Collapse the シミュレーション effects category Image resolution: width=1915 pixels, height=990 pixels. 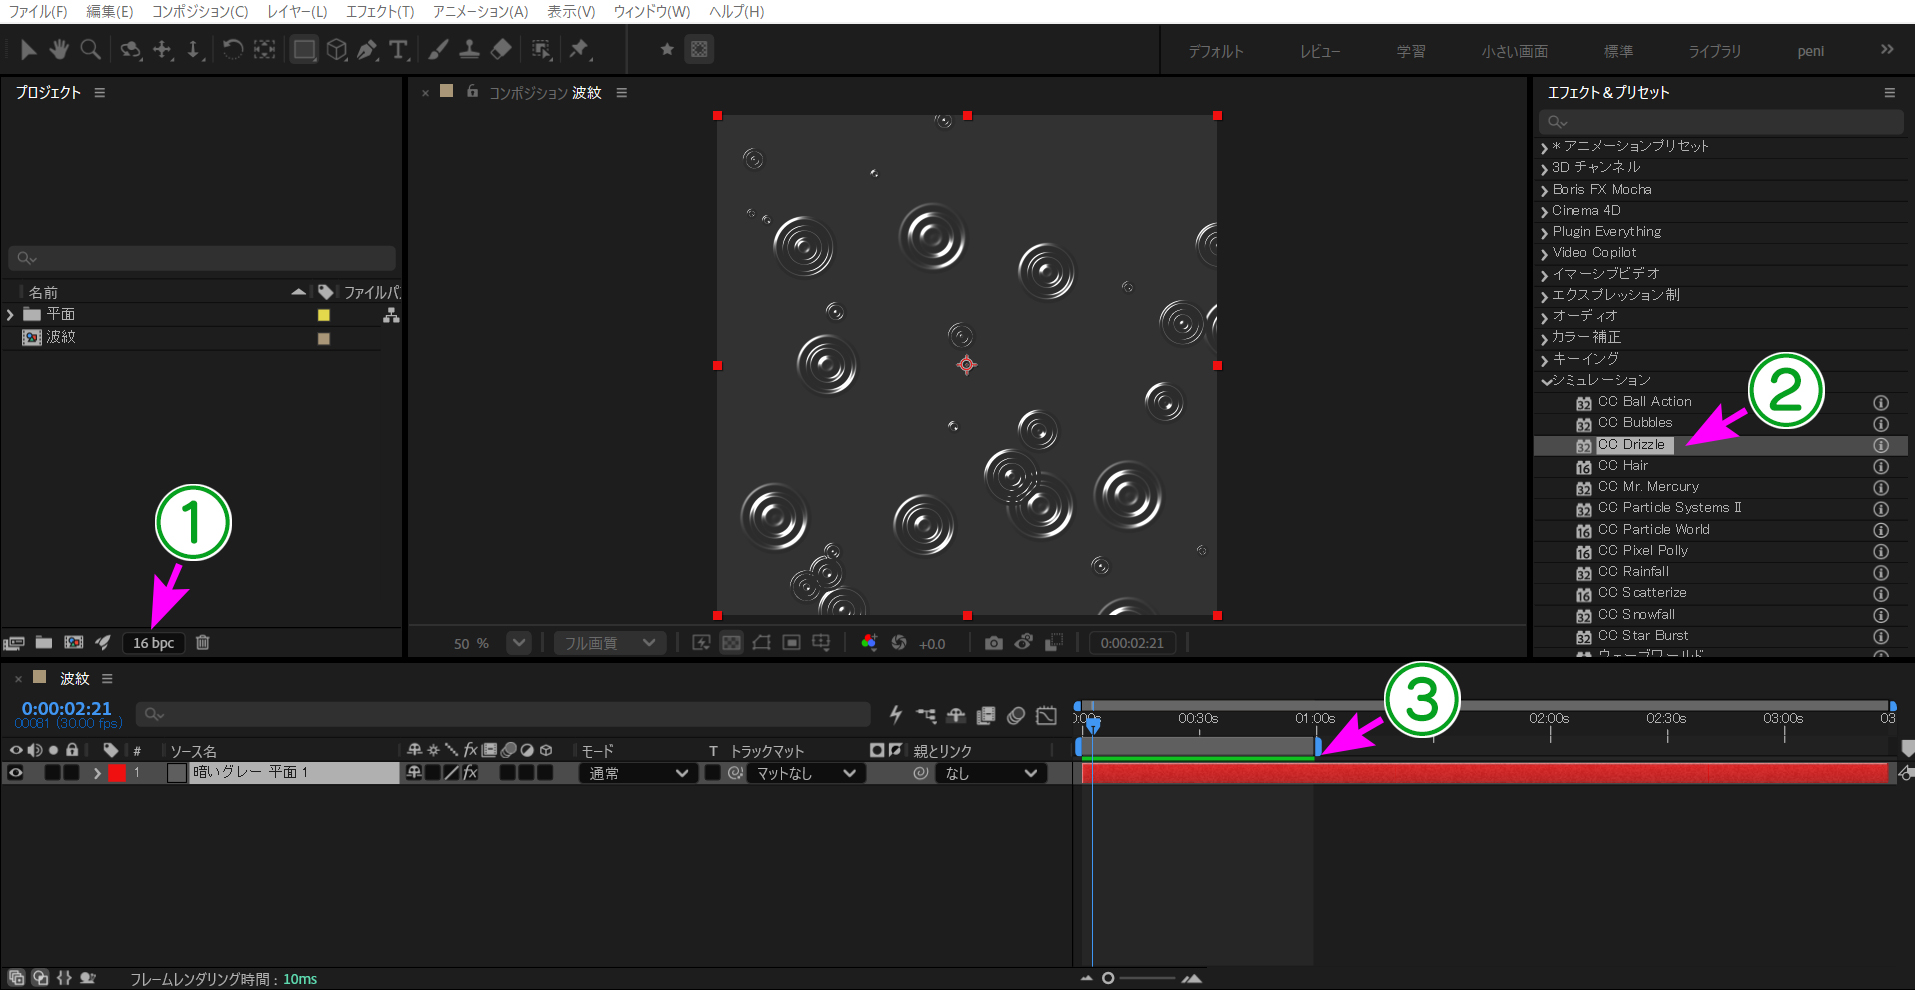1546,381
